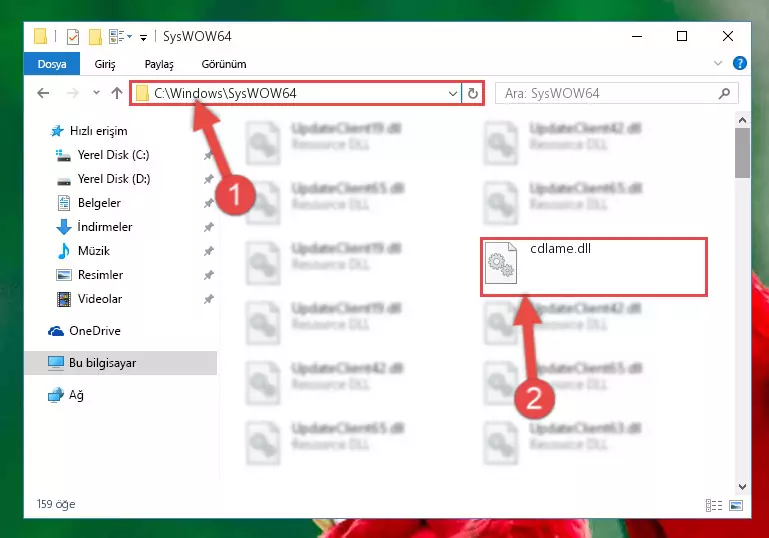Switch to details view in status bar

(x=714, y=505)
